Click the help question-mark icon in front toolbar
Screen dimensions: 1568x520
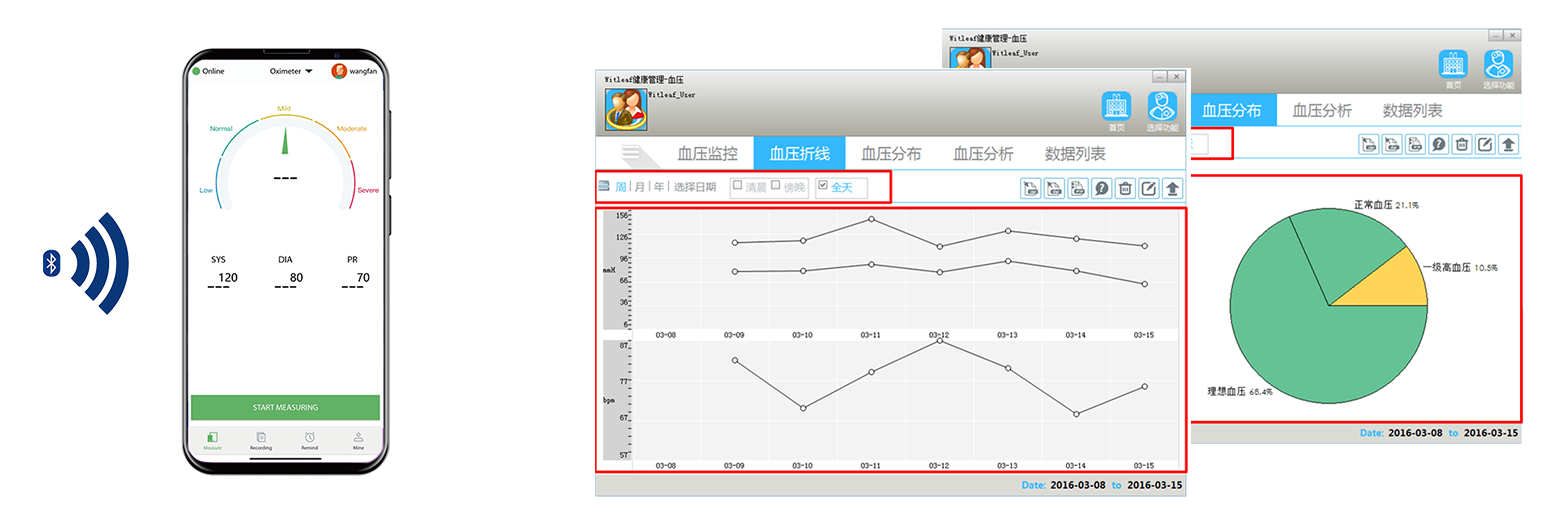pyautogui.click(x=1101, y=188)
